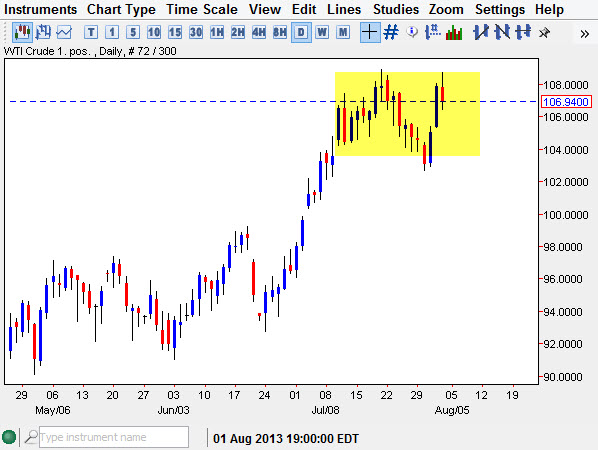Switch to 8H time scale
598x450 pixels.
(x=280, y=32)
